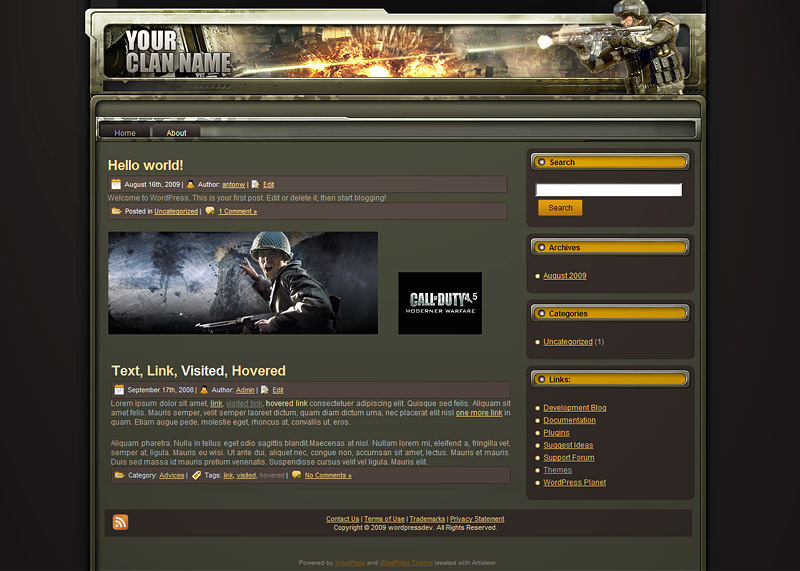The width and height of the screenshot is (800, 571).
Task: Click the Search button in sidebar
Action: pos(560,208)
